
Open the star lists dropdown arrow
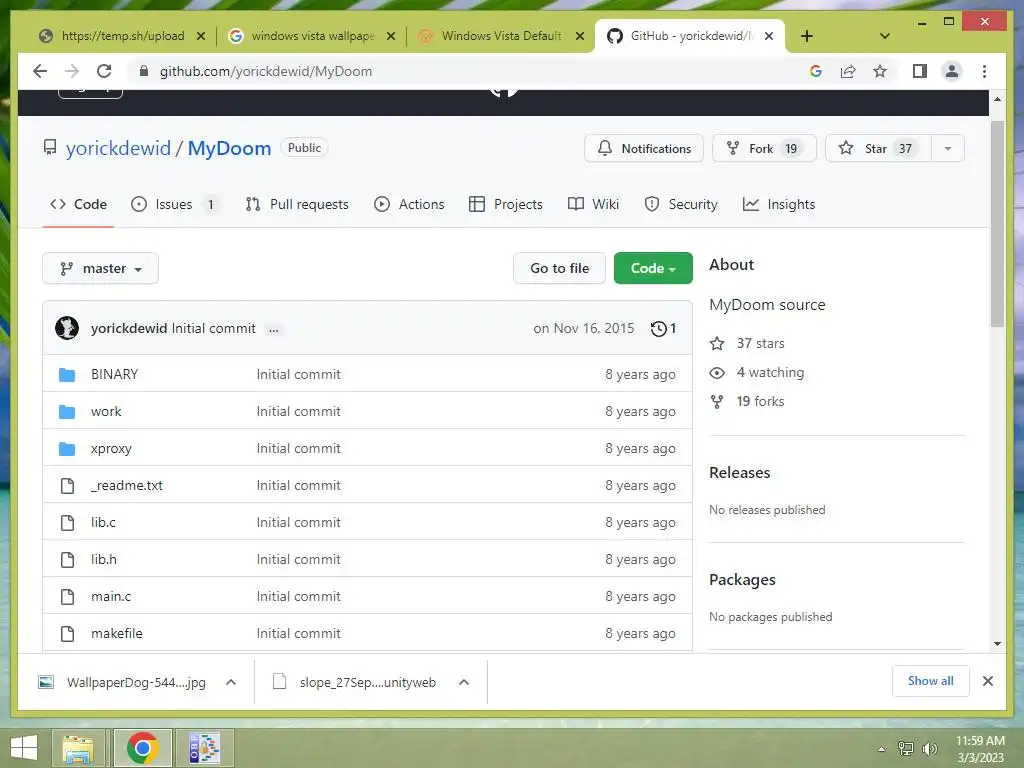click(948, 148)
